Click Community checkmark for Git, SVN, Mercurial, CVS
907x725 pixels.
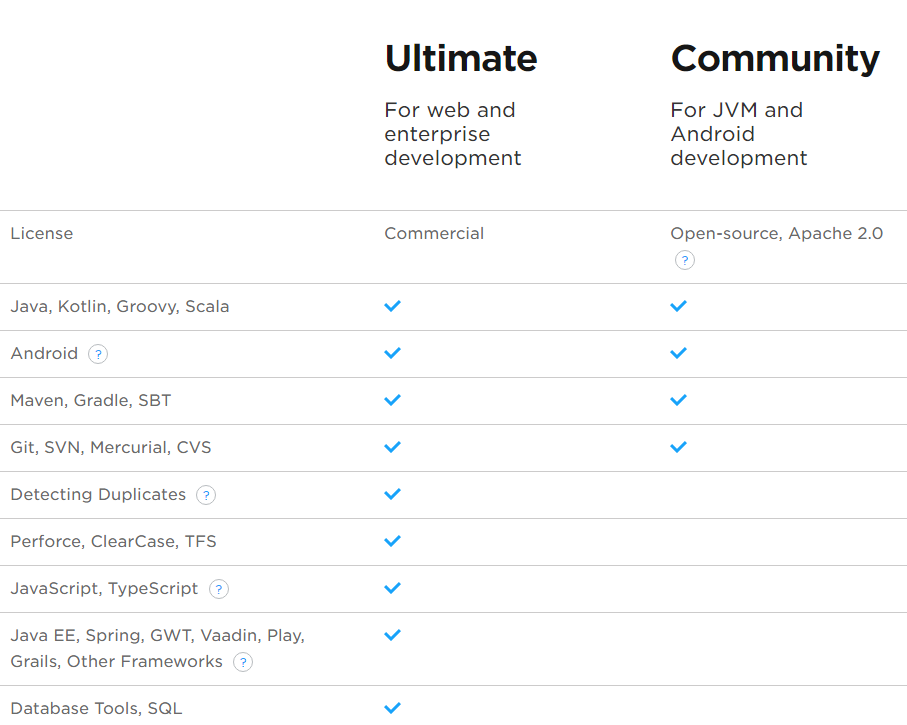[678, 447]
